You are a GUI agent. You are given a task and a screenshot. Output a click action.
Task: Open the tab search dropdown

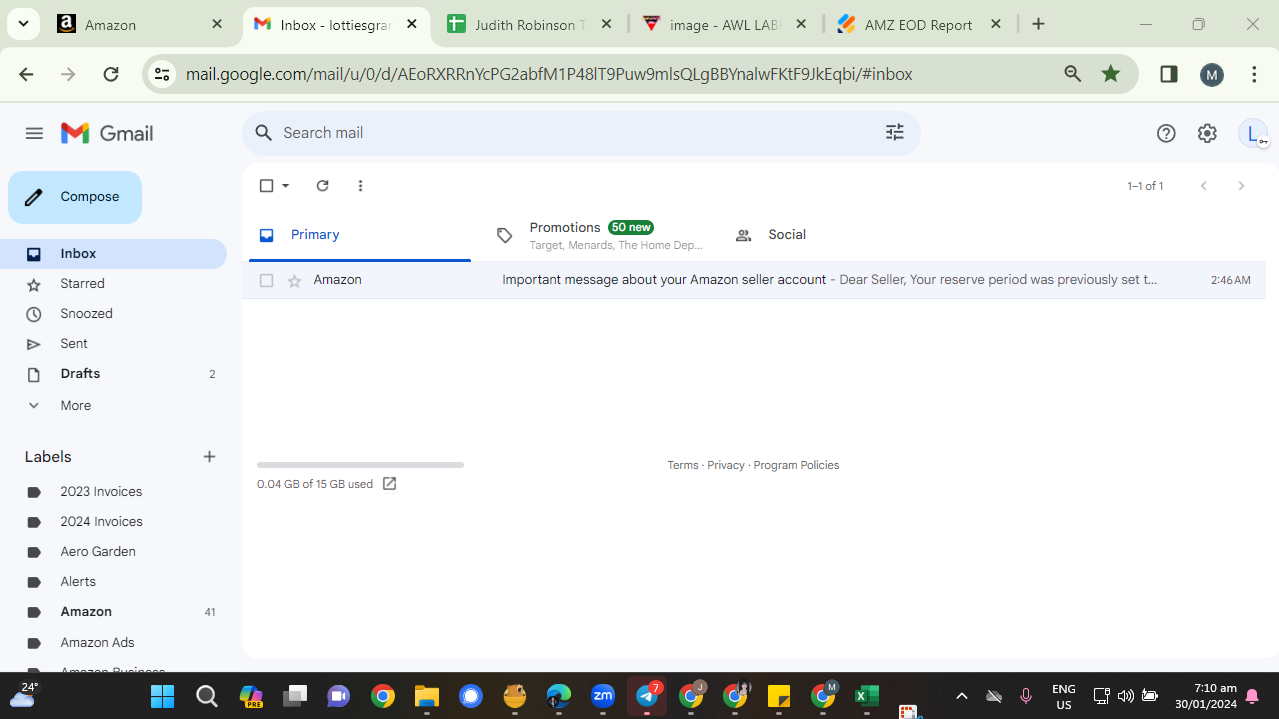pyautogui.click(x=22, y=24)
